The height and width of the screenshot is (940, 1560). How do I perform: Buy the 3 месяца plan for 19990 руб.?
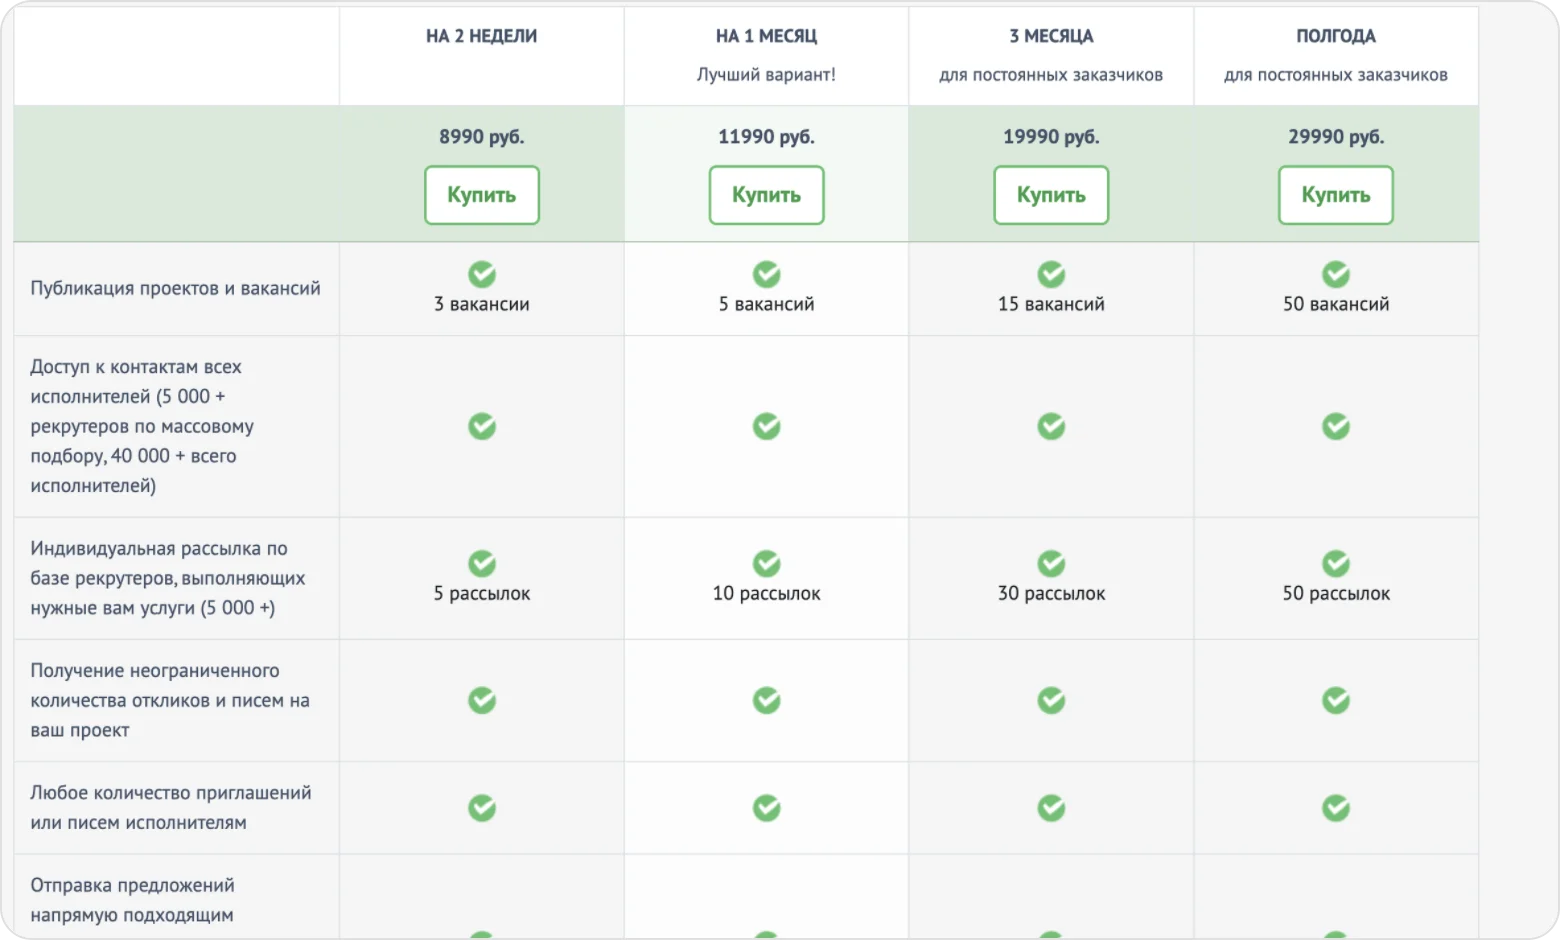(1050, 195)
